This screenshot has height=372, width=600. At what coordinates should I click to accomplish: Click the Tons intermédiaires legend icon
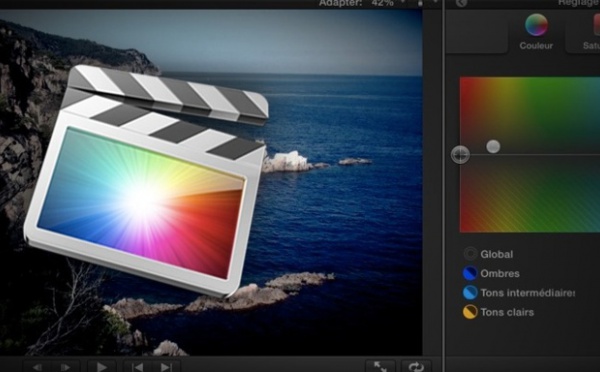pos(470,293)
